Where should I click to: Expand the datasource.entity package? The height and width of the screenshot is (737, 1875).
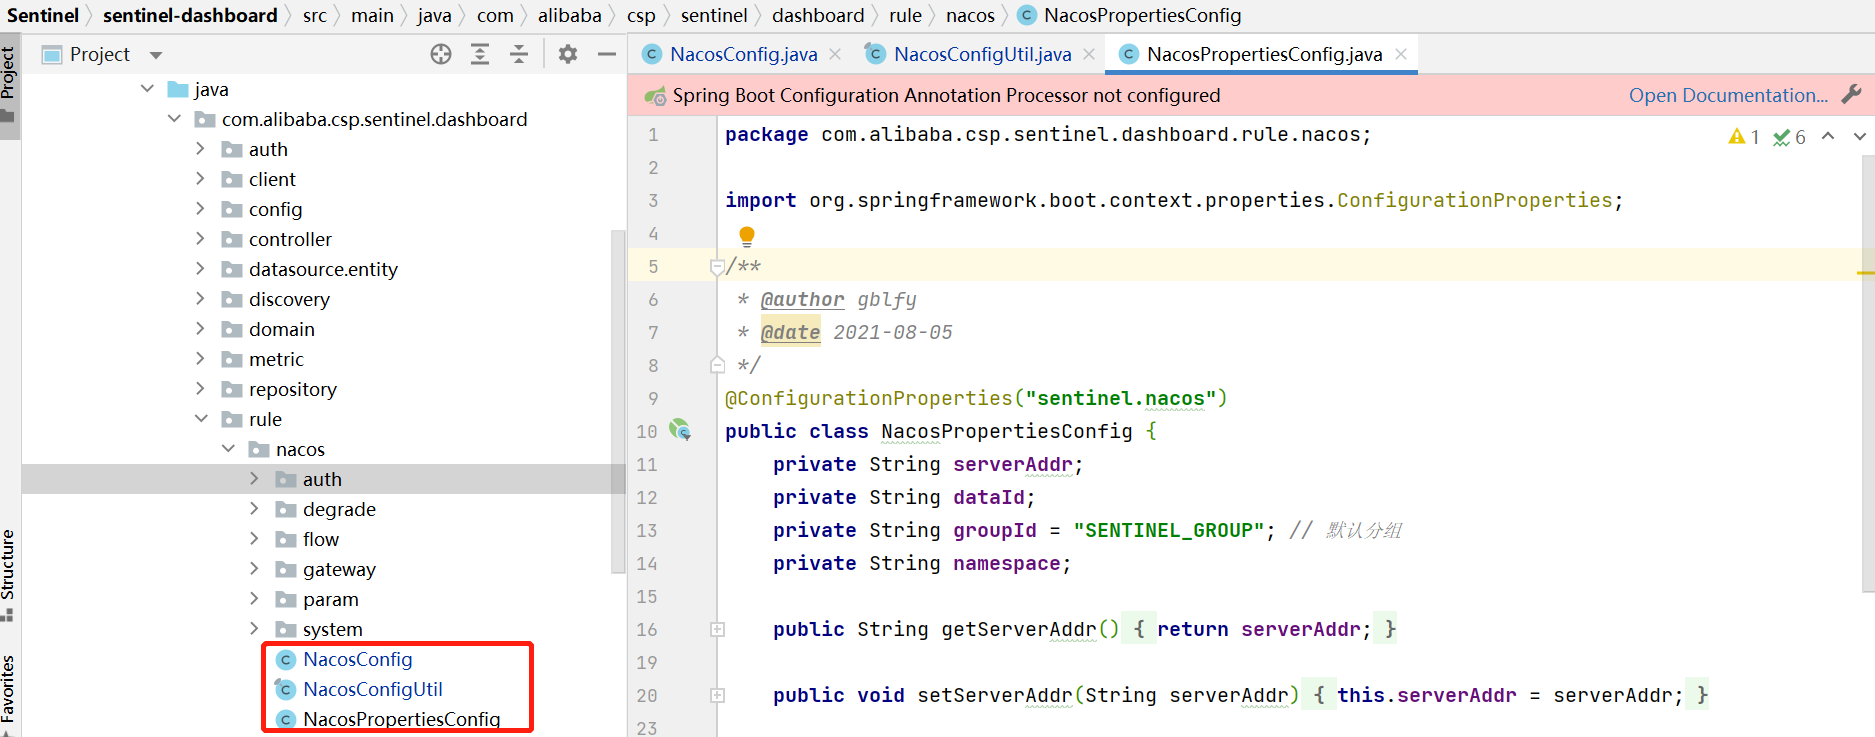(x=200, y=269)
